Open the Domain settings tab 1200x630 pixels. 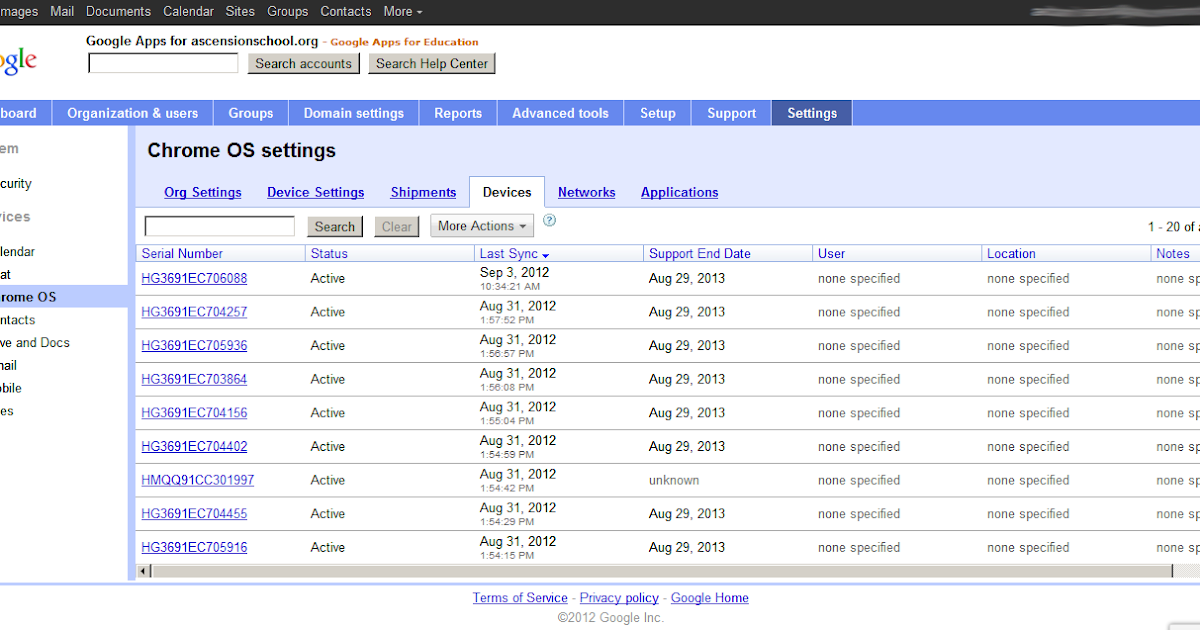(354, 113)
